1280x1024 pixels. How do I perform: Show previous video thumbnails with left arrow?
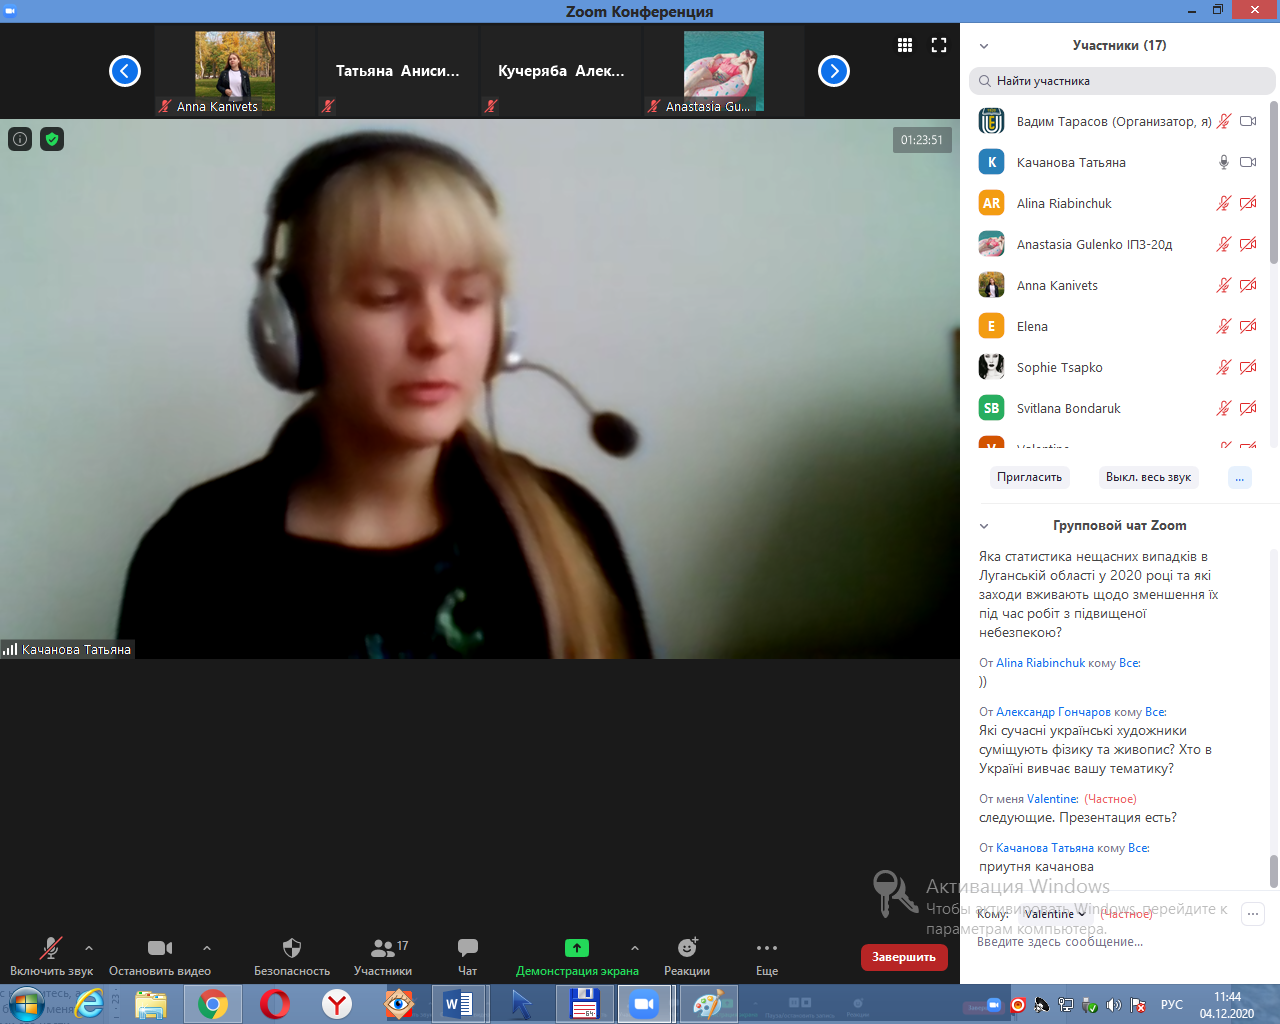125,71
